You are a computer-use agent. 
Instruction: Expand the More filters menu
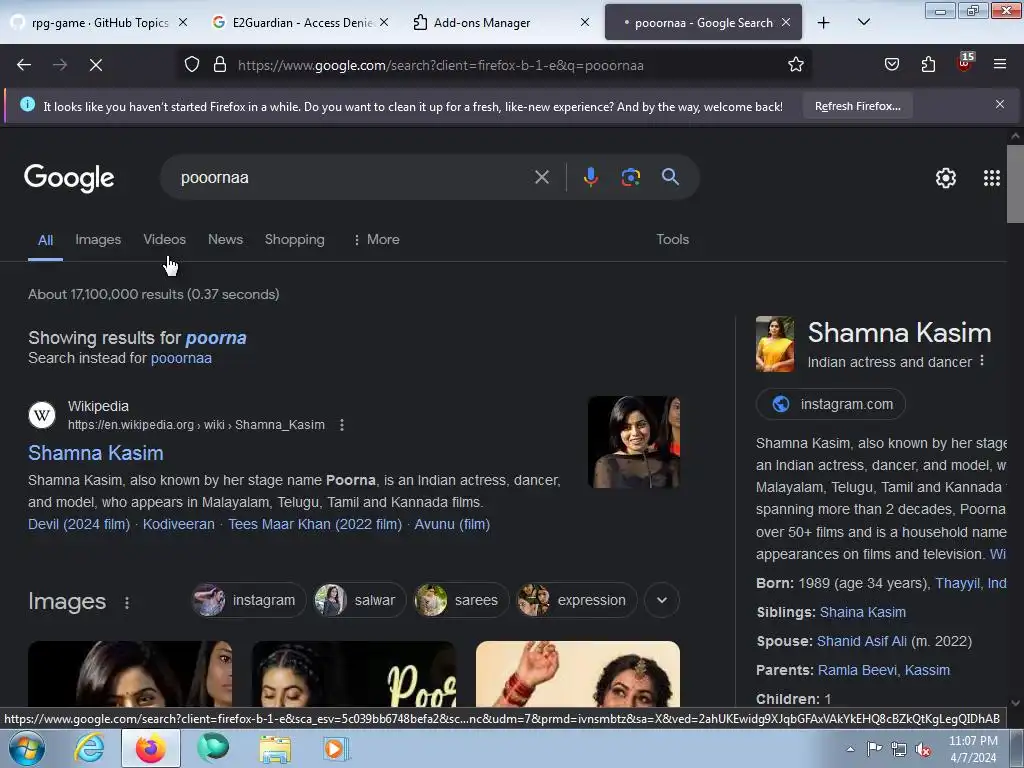click(x=376, y=240)
